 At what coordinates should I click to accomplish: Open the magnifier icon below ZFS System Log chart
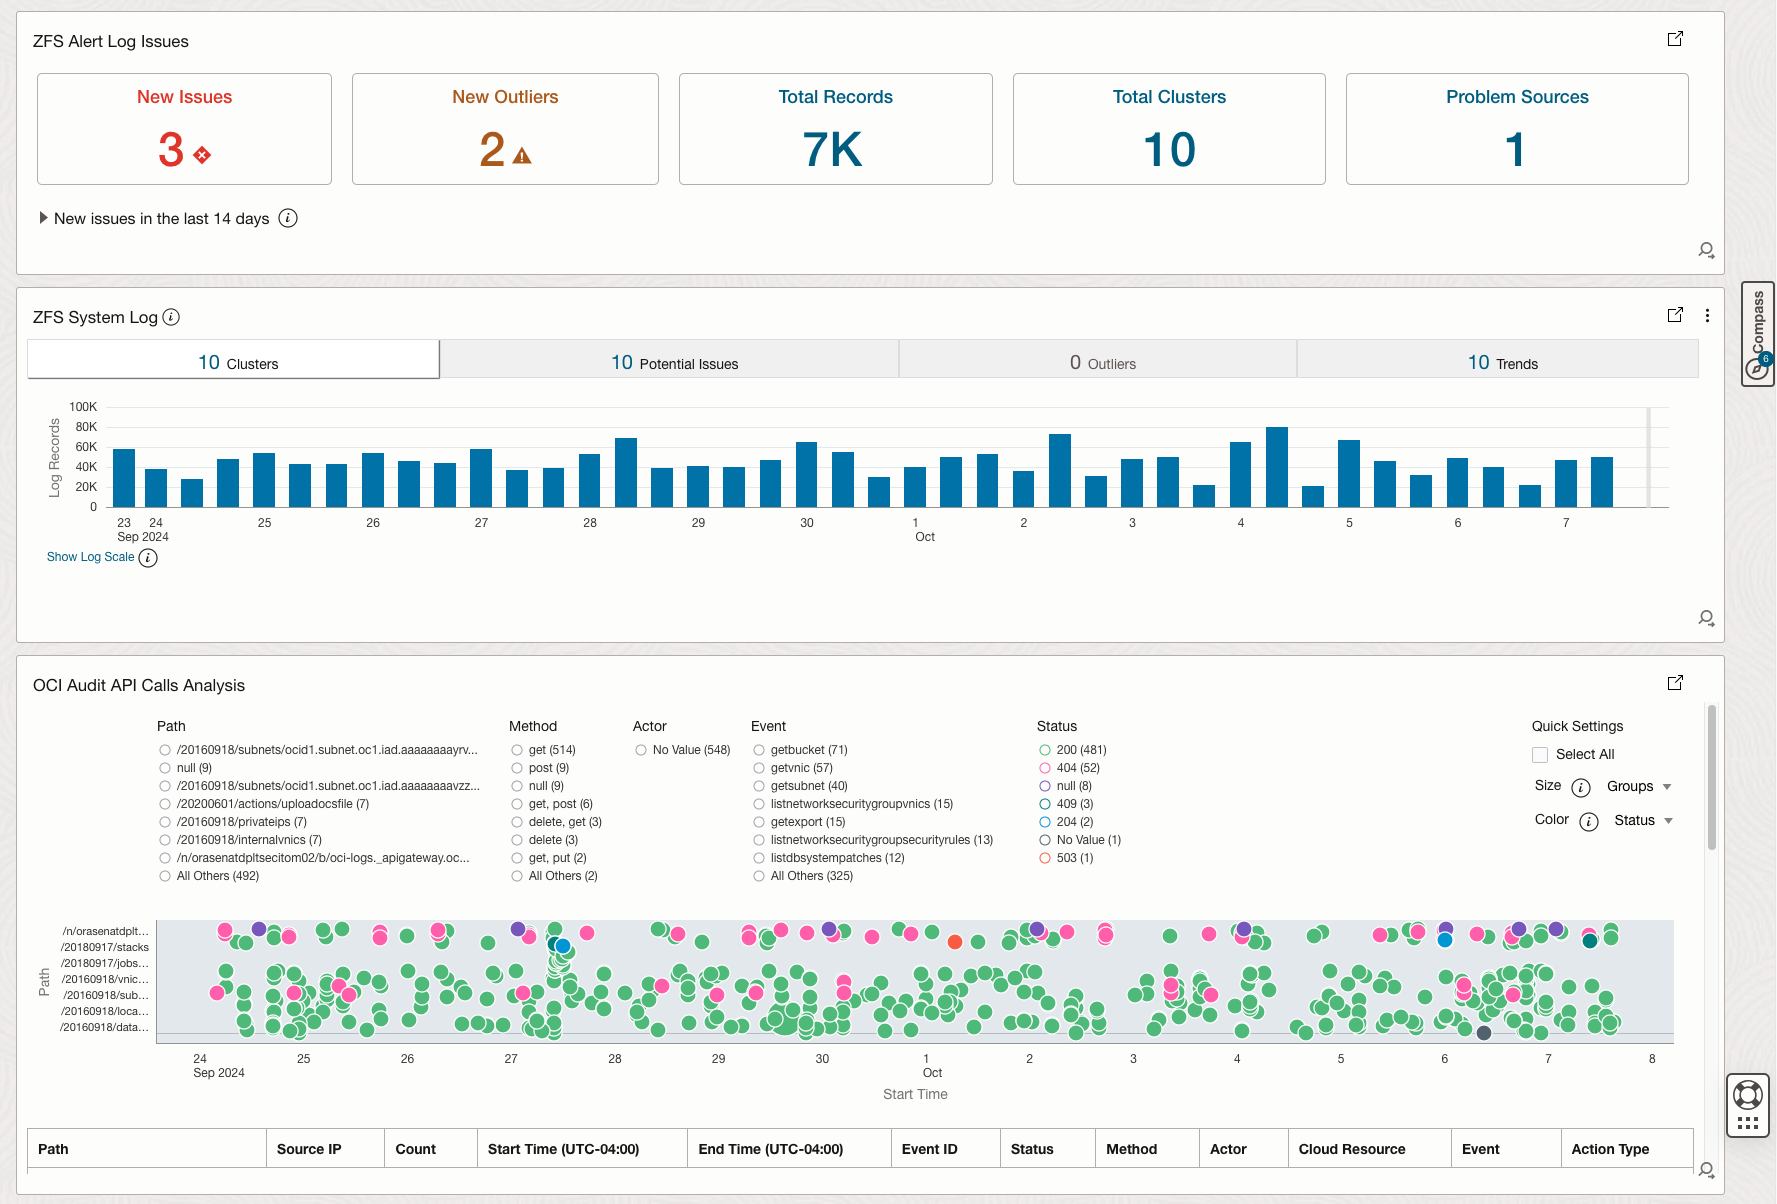point(1706,618)
